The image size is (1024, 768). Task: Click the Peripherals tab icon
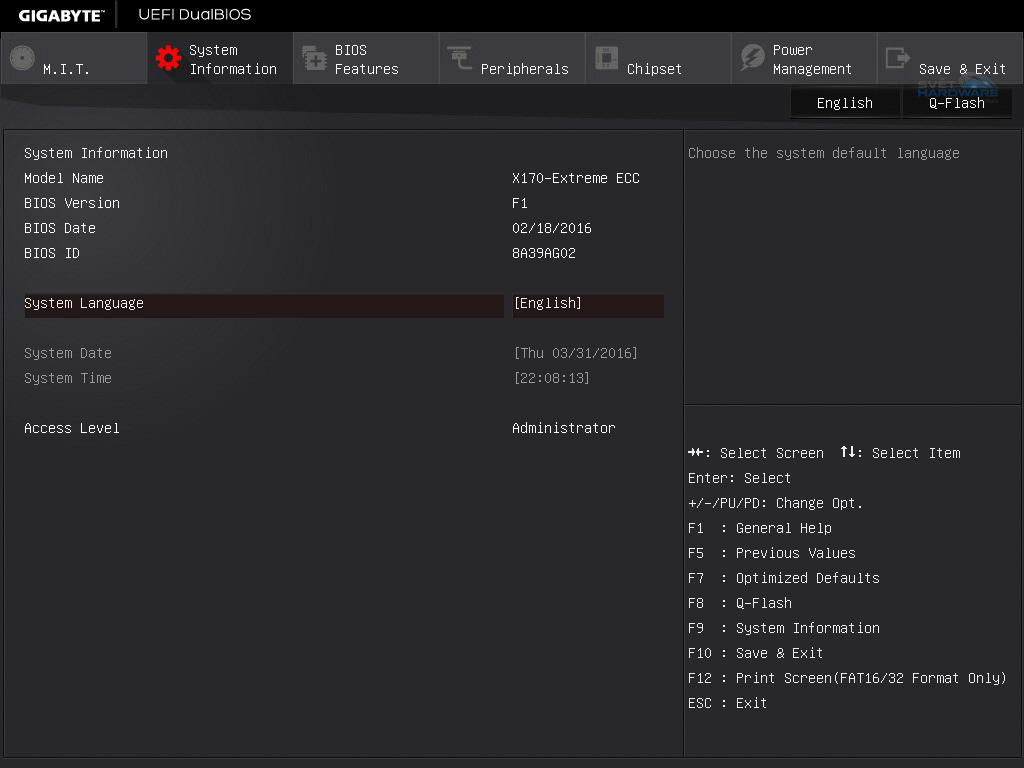[460, 59]
